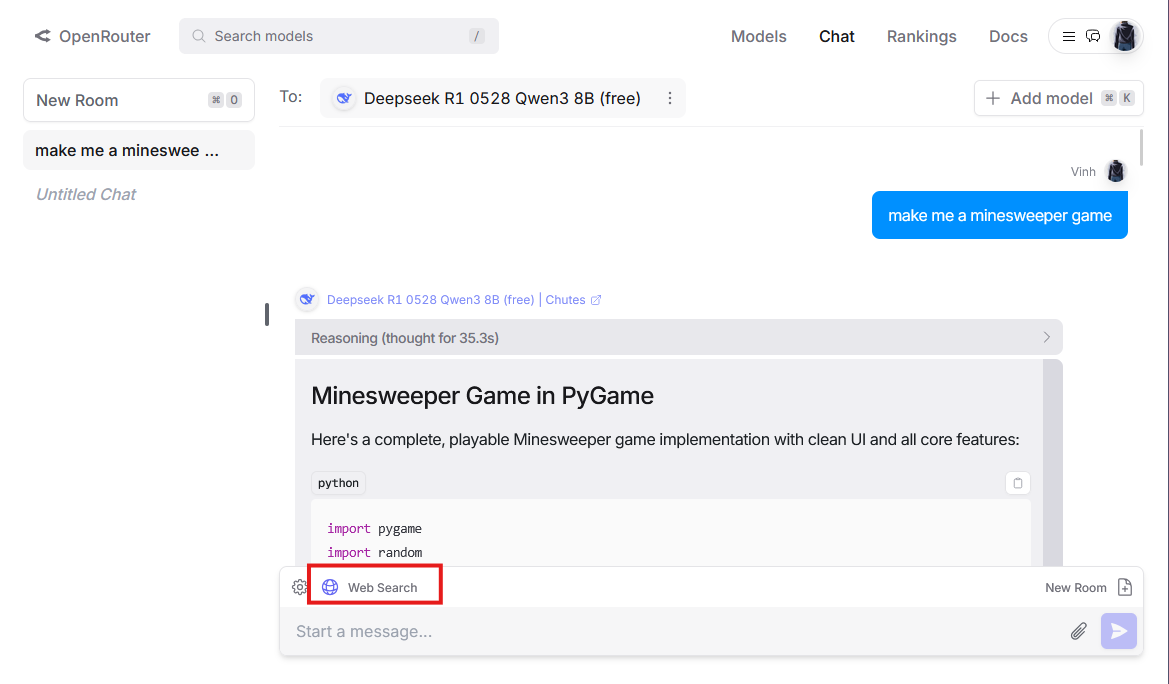Open the Chutes provider link

tap(573, 300)
